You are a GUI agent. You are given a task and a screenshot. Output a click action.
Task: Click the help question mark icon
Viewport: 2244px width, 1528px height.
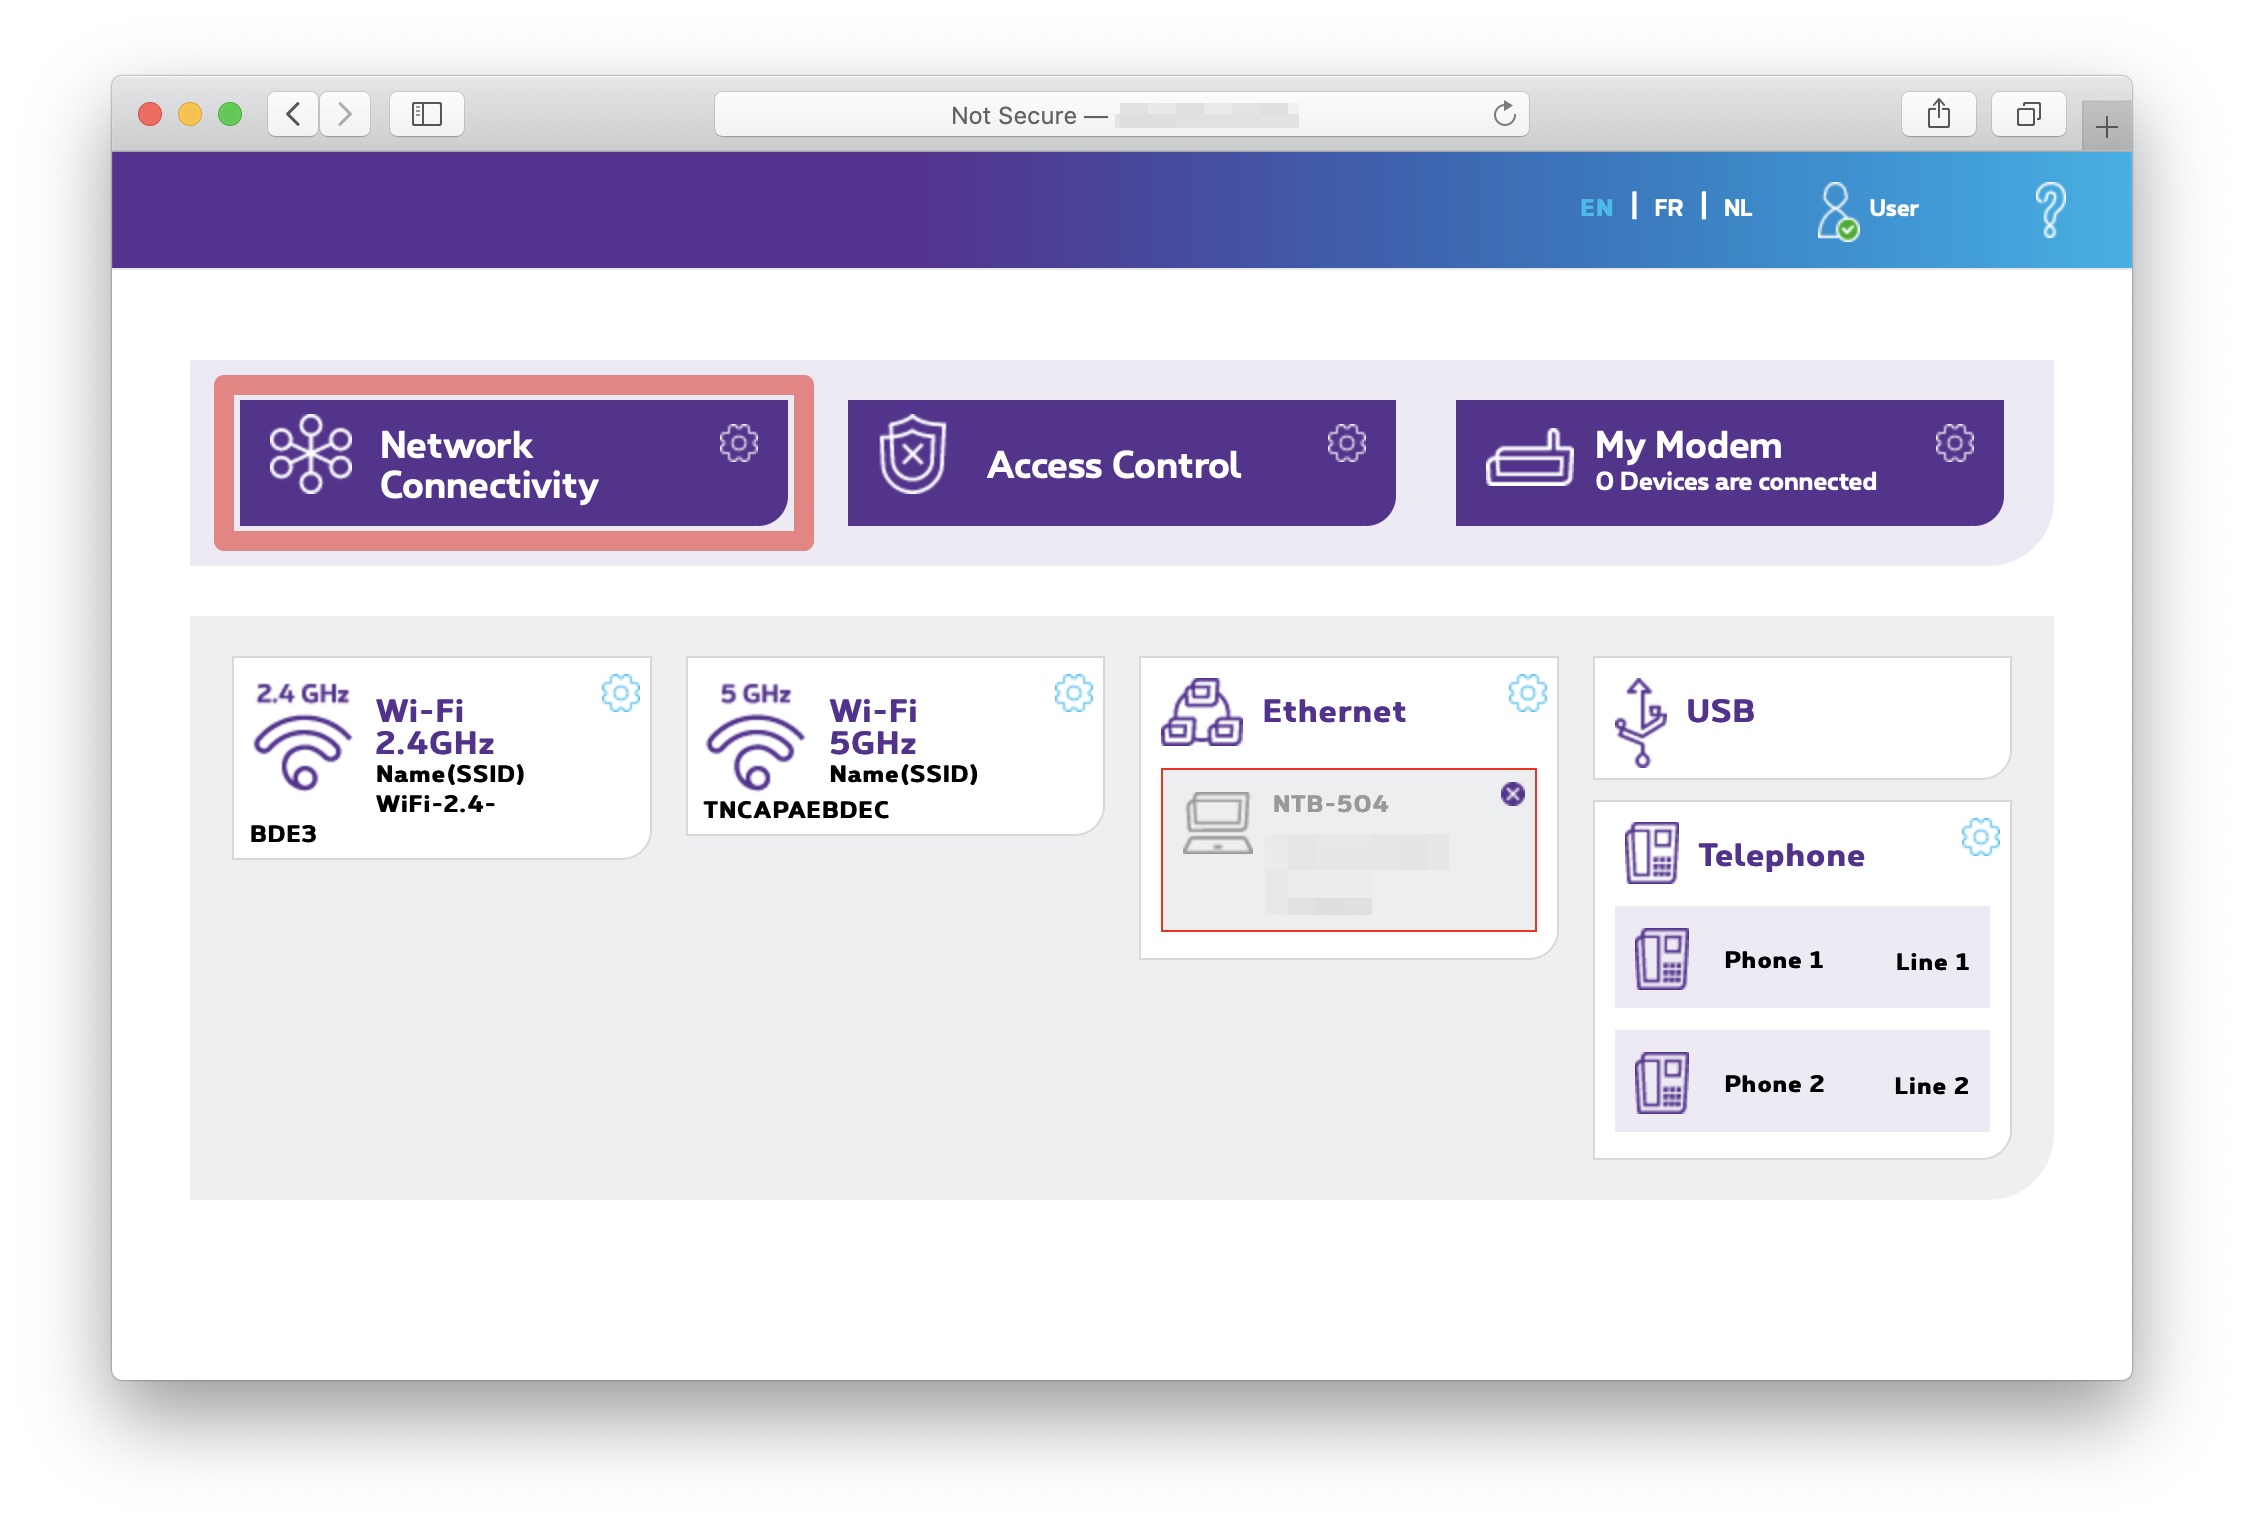[2050, 209]
